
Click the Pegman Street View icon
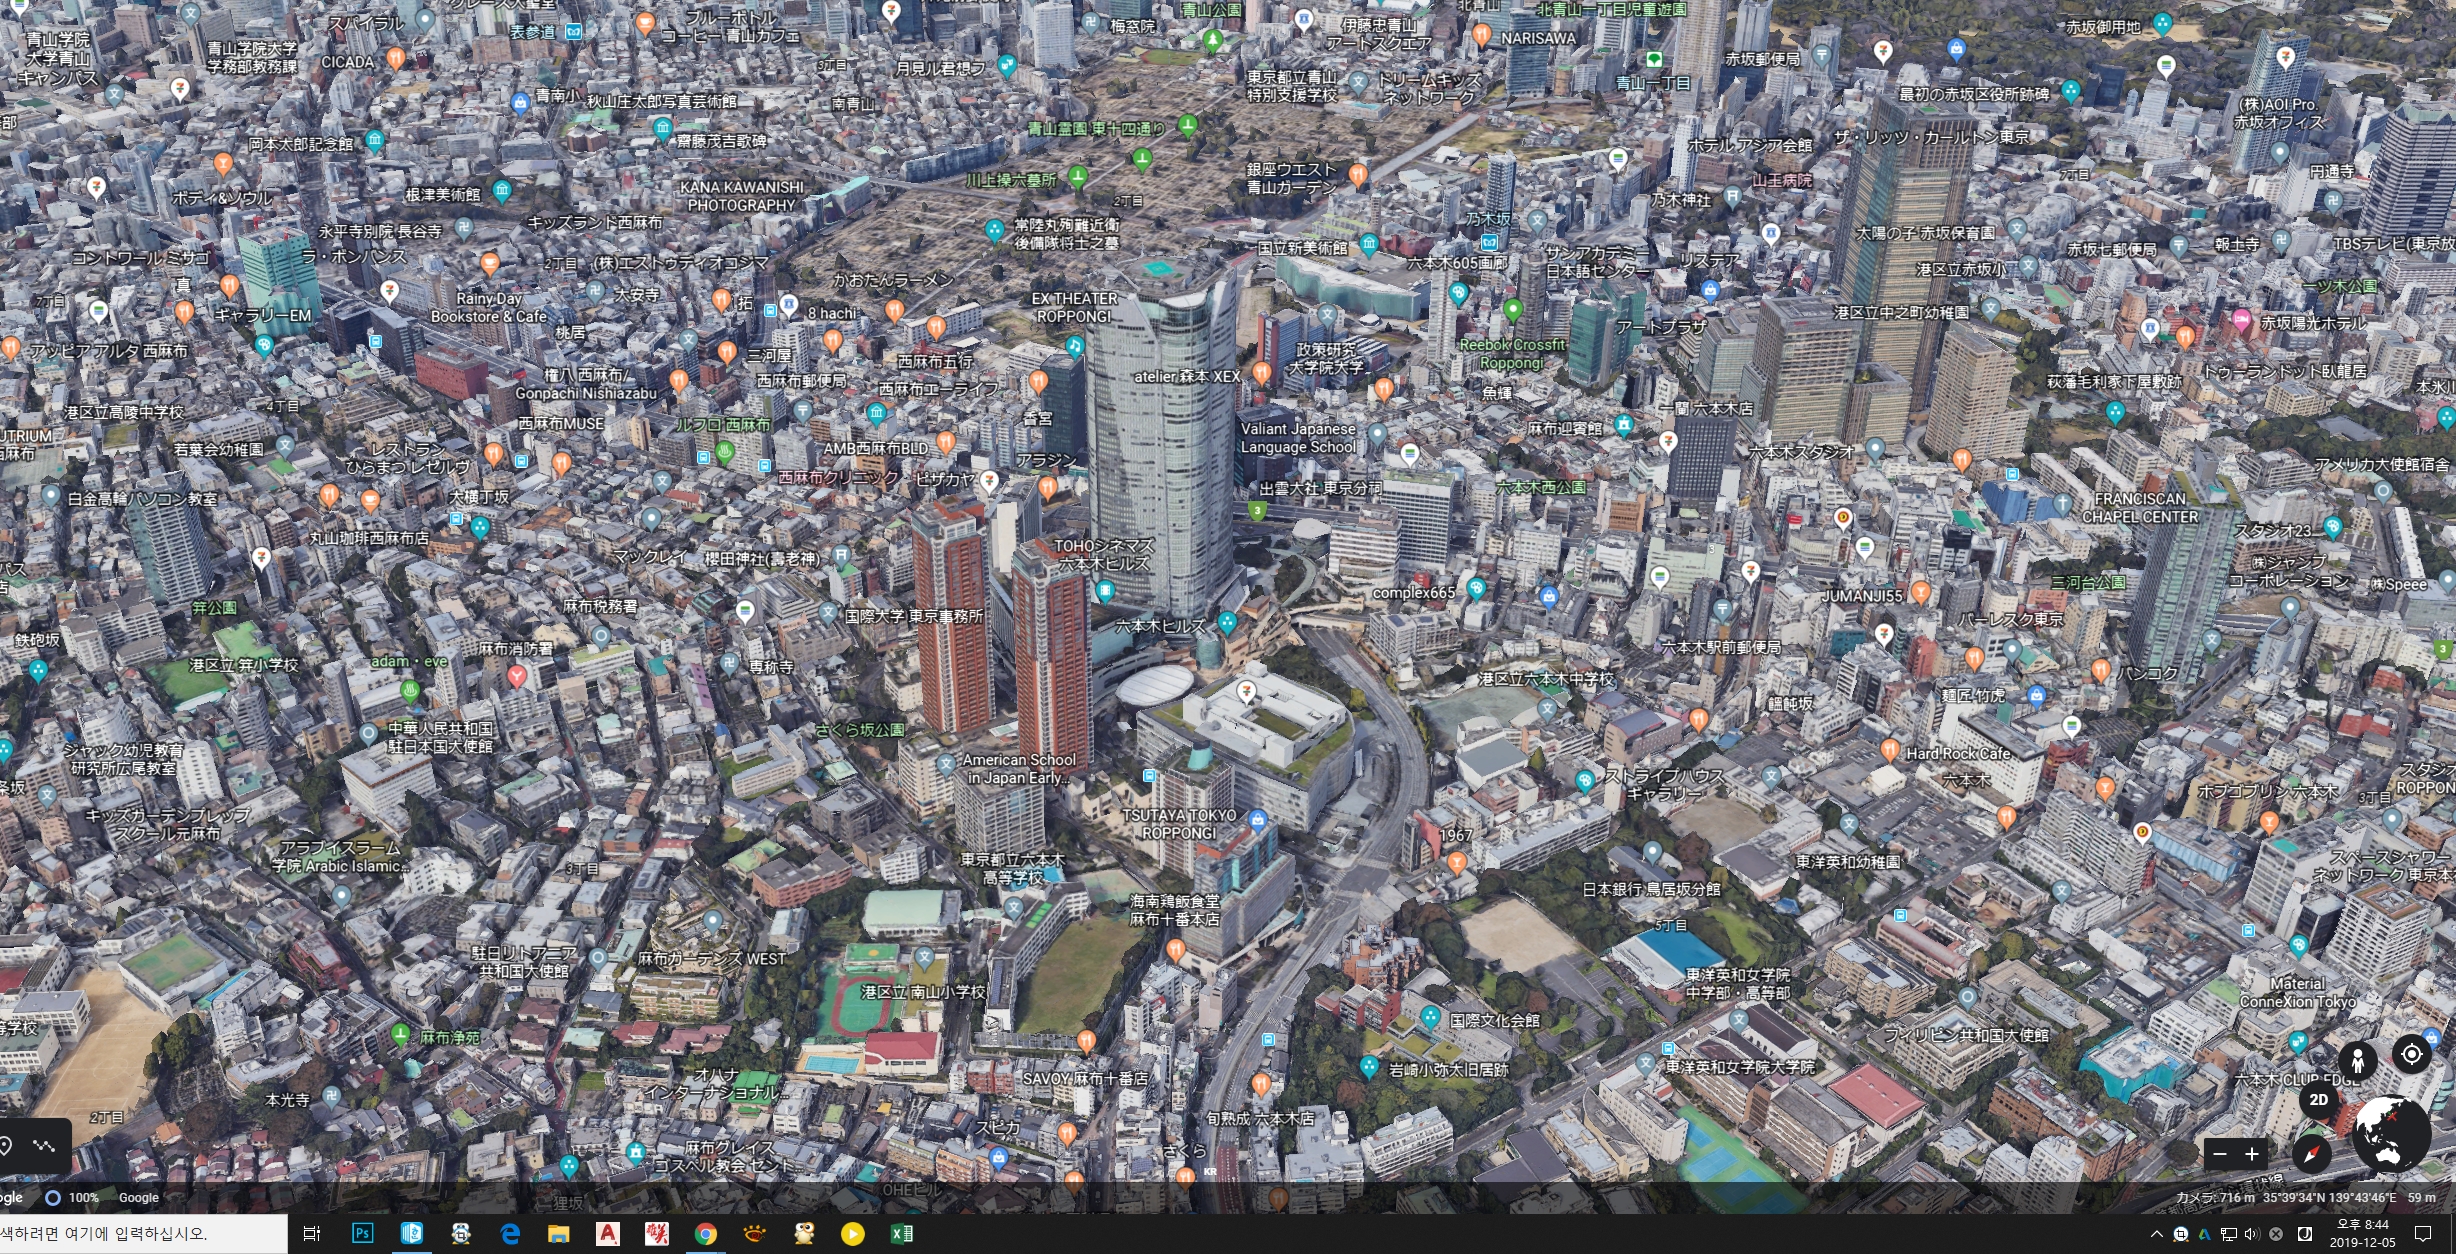2357,1059
